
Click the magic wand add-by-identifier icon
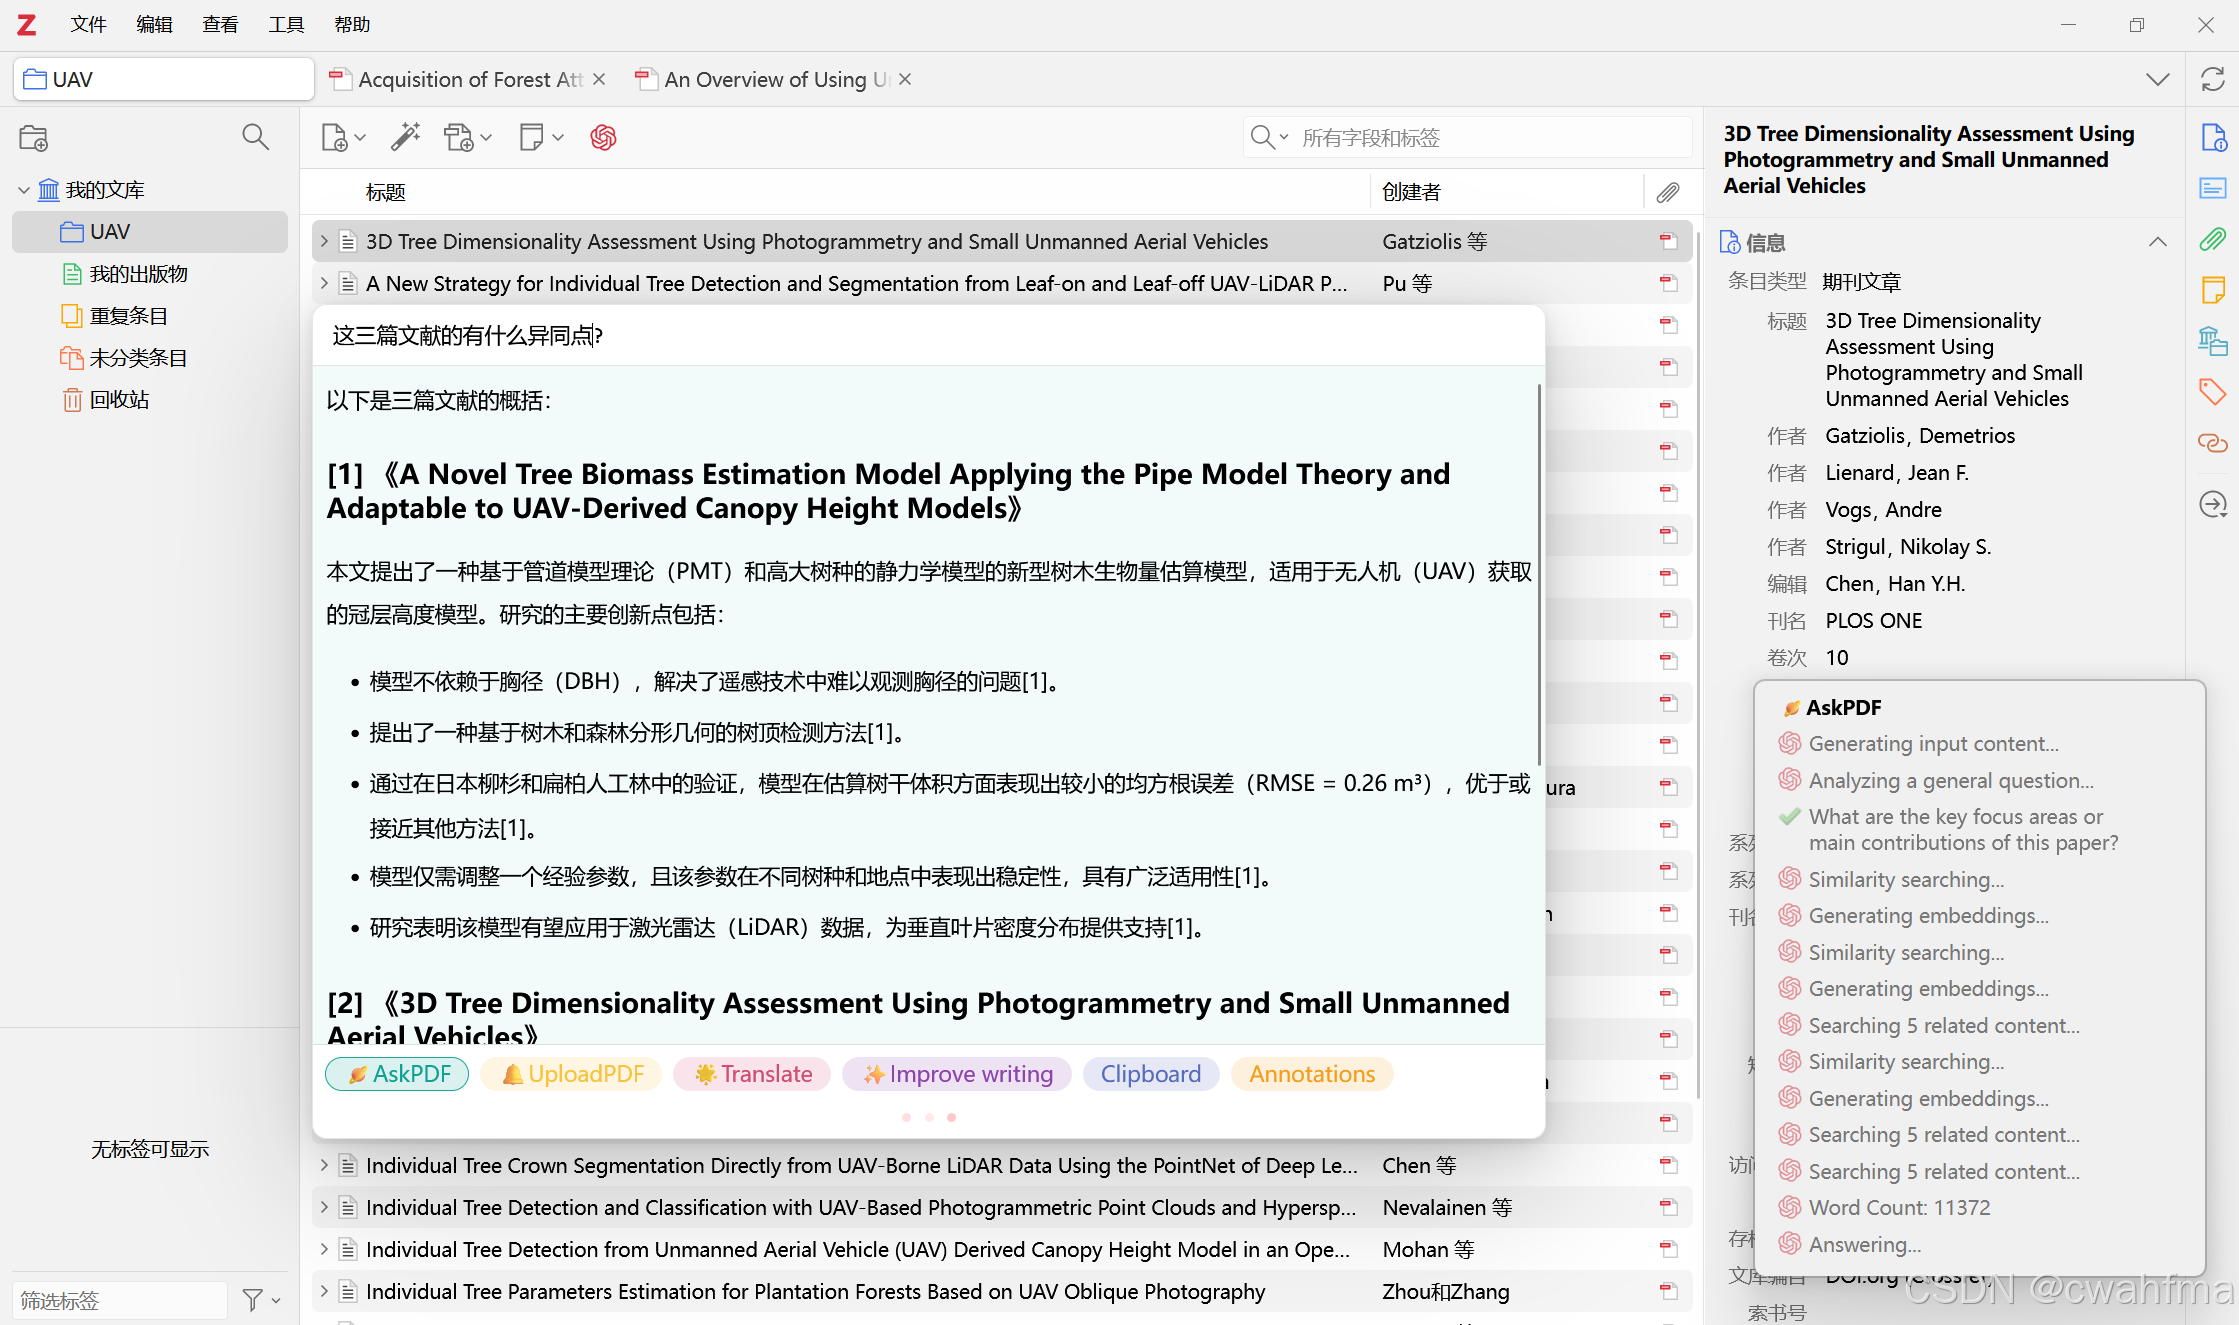(x=405, y=137)
